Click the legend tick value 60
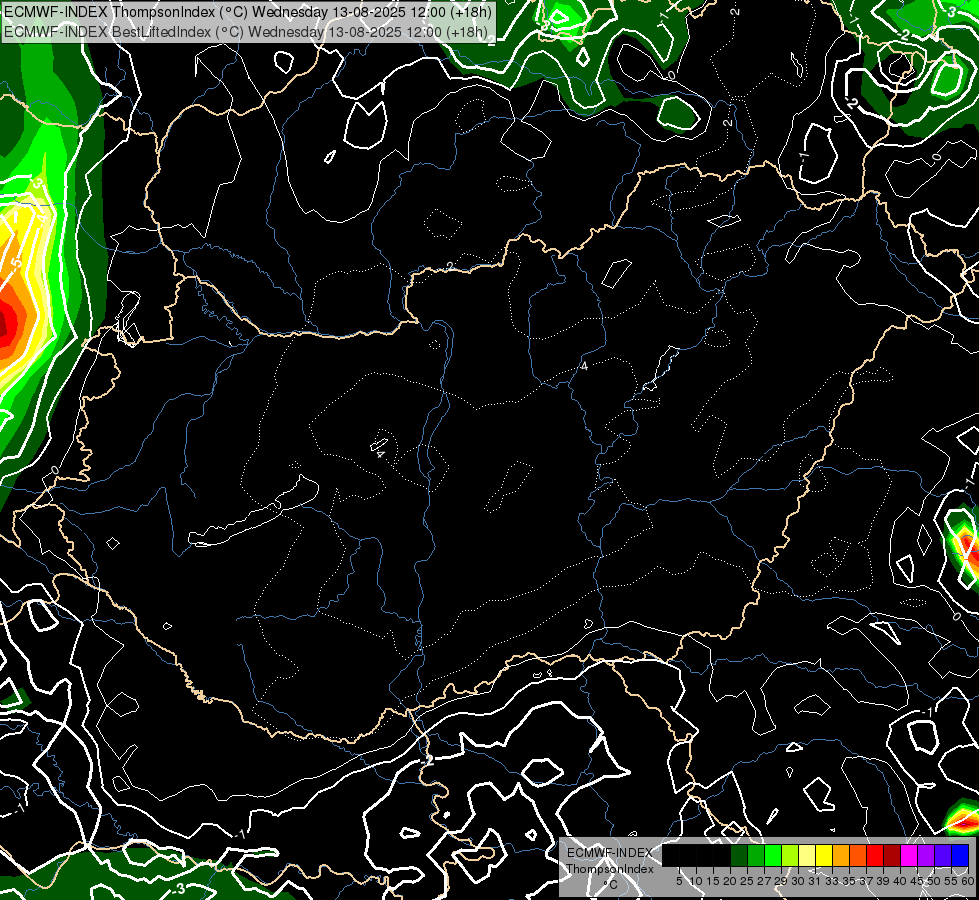This screenshot has width=979, height=900. [968, 881]
